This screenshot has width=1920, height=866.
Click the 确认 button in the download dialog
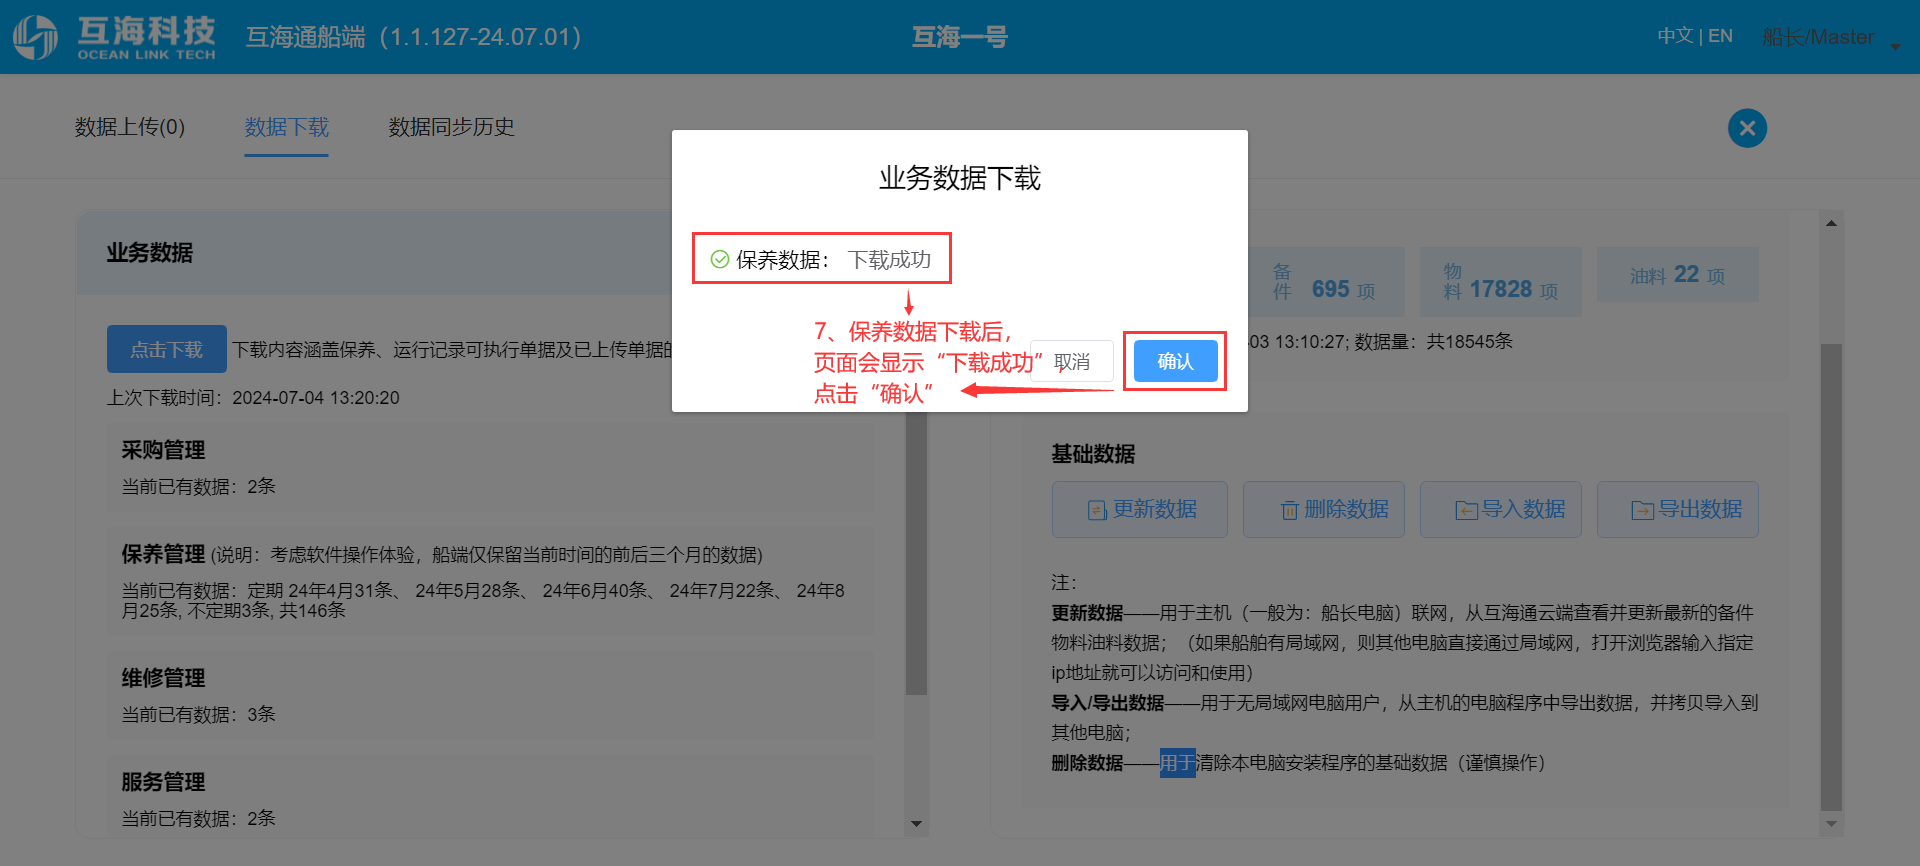click(1175, 361)
